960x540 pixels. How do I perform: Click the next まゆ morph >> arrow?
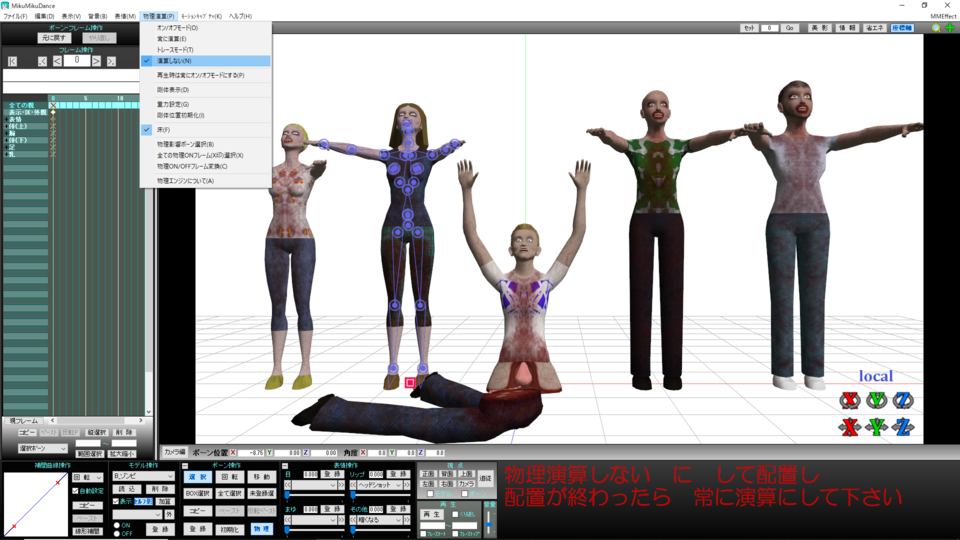pyautogui.click(x=341, y=520)
